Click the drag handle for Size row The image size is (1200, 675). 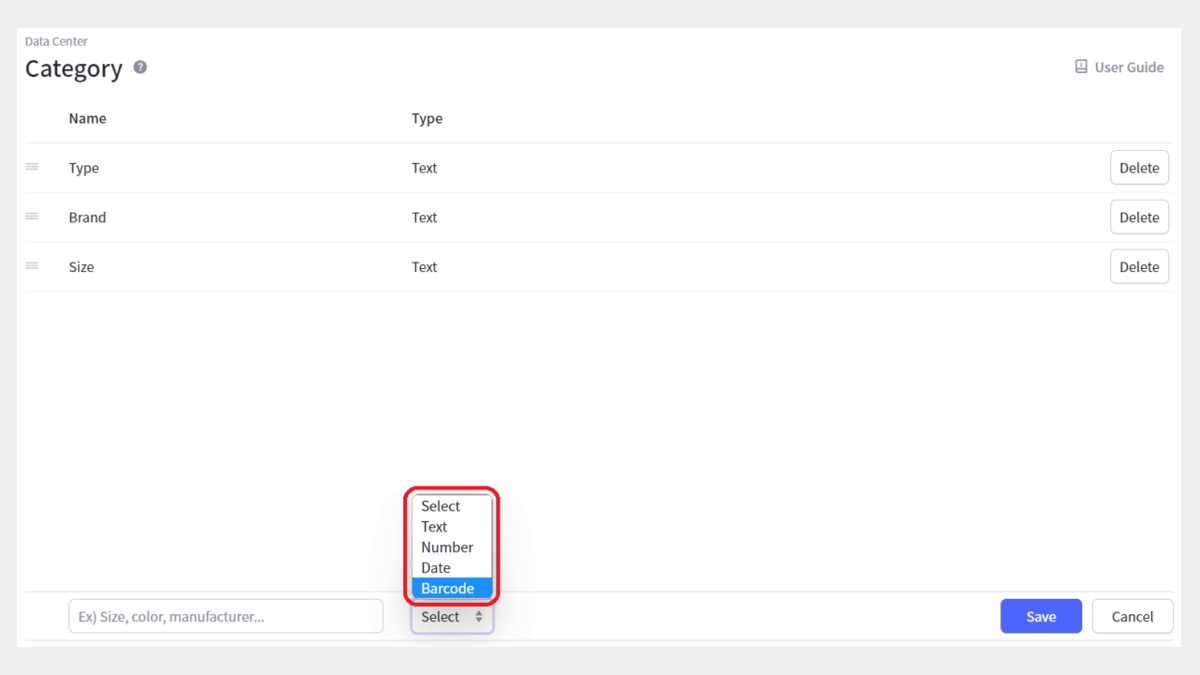pos(32,266)
